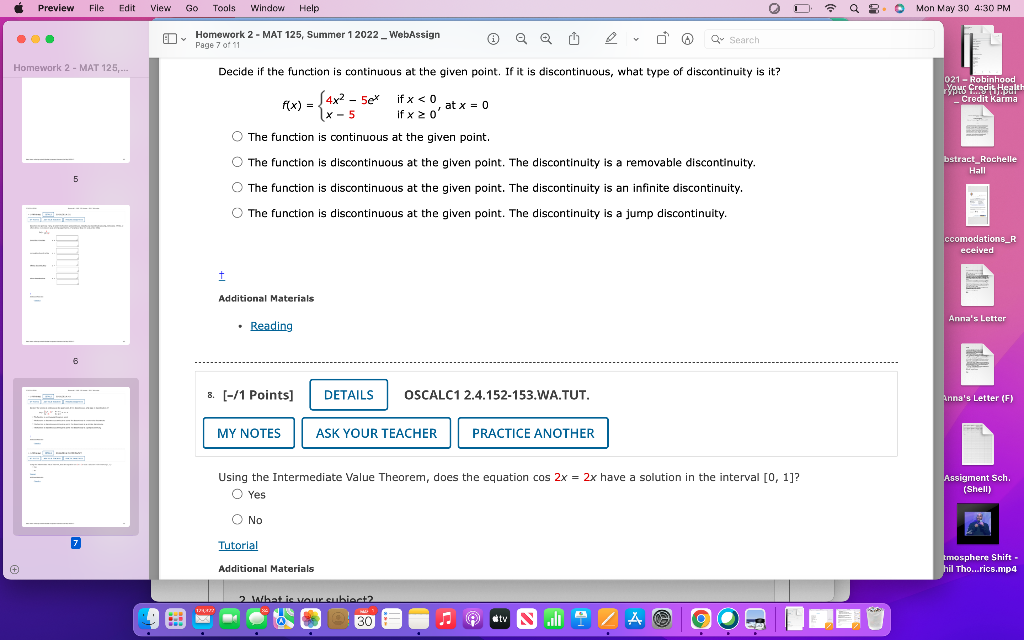
Task: Open Podcasts from the Dock
Action: click(x=473, y=618)
